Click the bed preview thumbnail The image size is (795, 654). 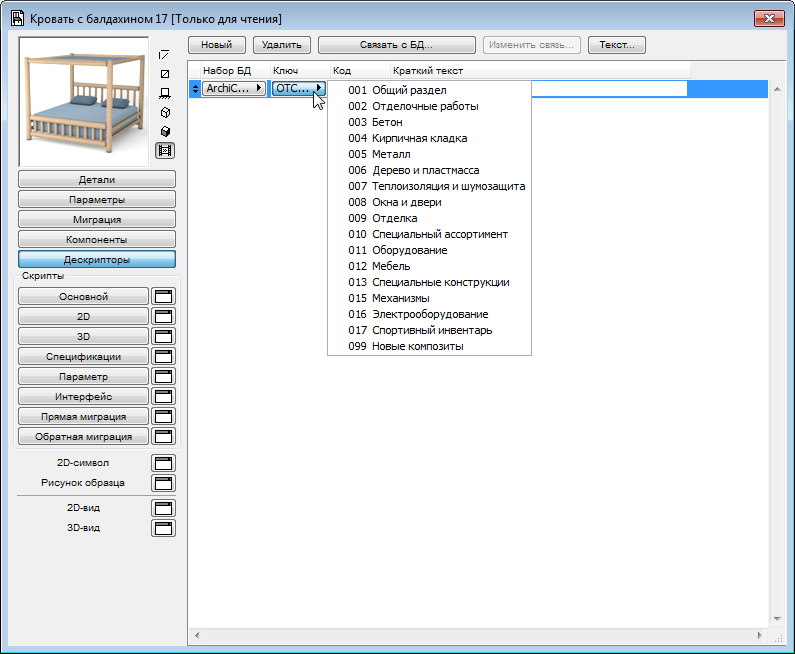coord(84,101)
